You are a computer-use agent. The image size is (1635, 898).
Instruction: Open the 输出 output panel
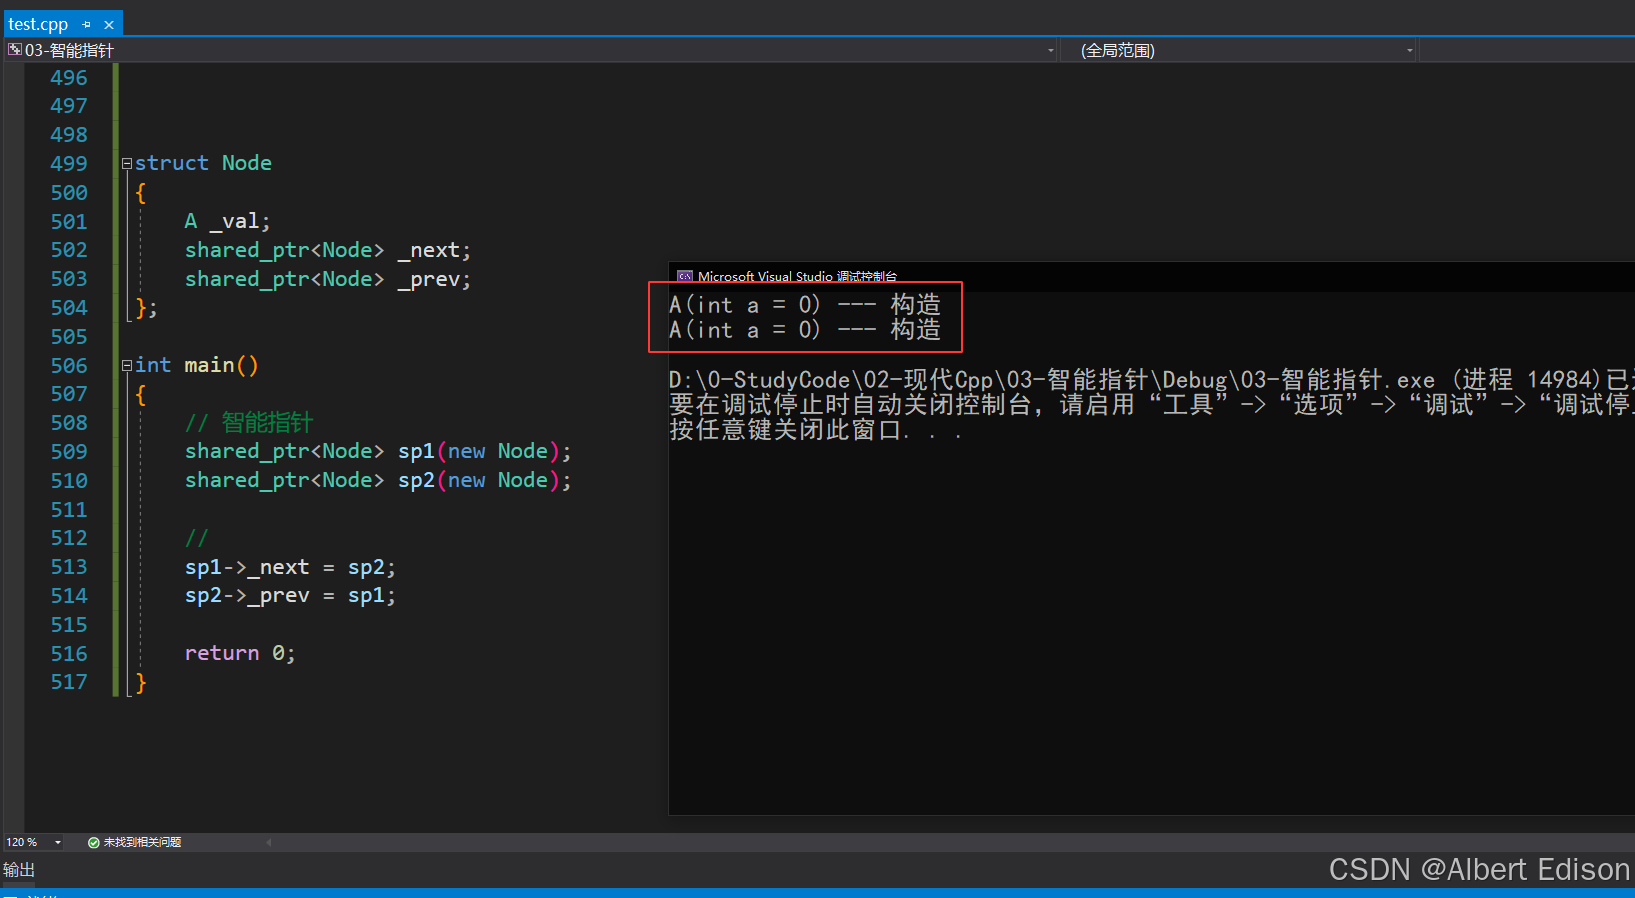click(x=19, y=870)
